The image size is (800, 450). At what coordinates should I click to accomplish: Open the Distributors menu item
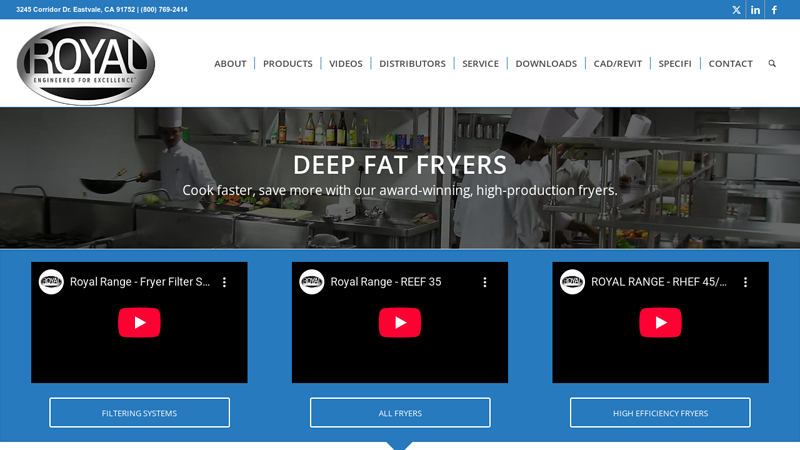(x=412, y=64)
